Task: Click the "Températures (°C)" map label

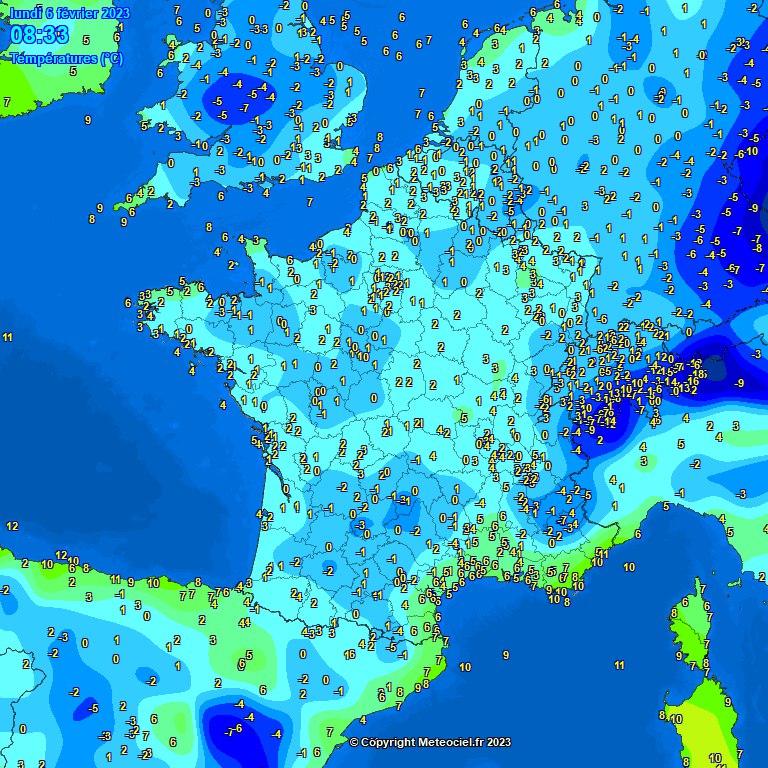Action: (x=67, y=58)
